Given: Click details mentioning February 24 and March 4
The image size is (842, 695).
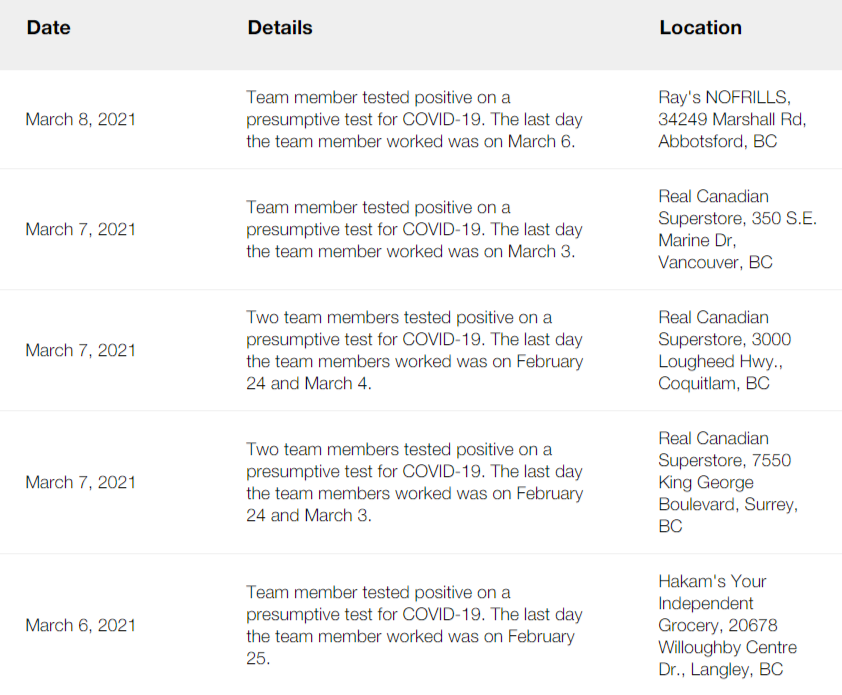Looking at the screenshot, I should point(414,350).
